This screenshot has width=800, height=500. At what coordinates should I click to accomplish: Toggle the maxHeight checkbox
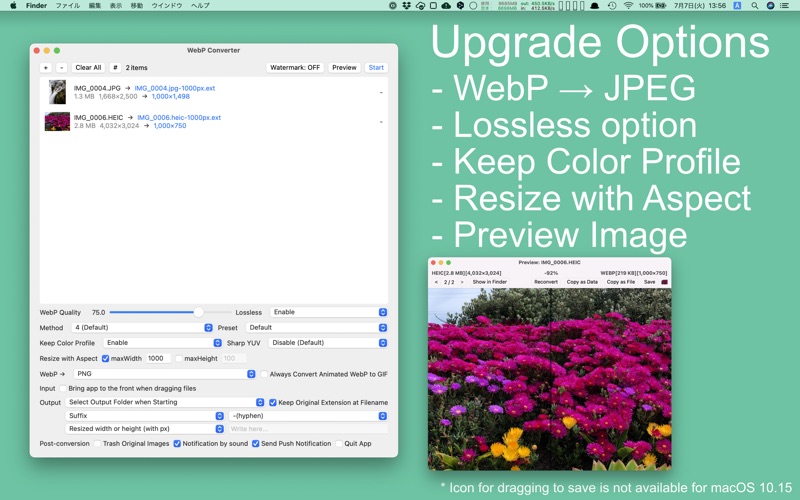(x=179, y=358)
